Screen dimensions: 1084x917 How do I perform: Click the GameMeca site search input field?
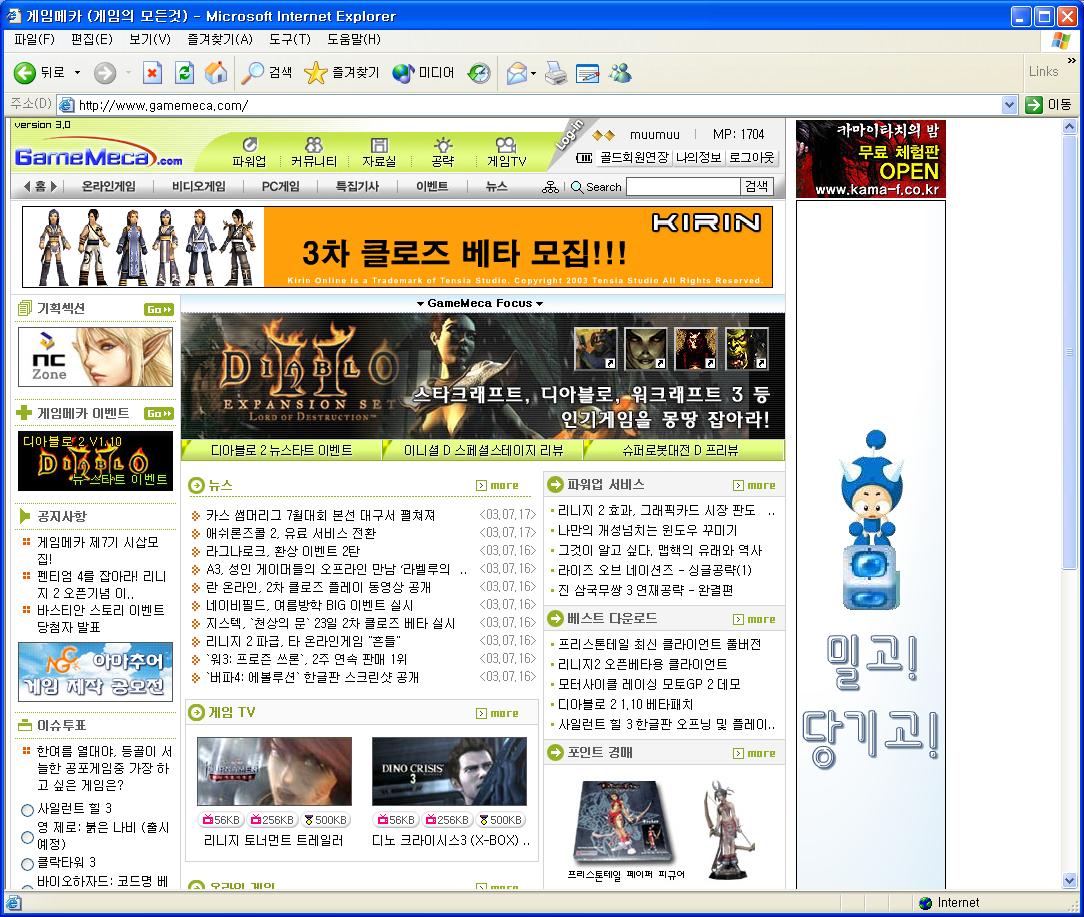tap(682, 186)
